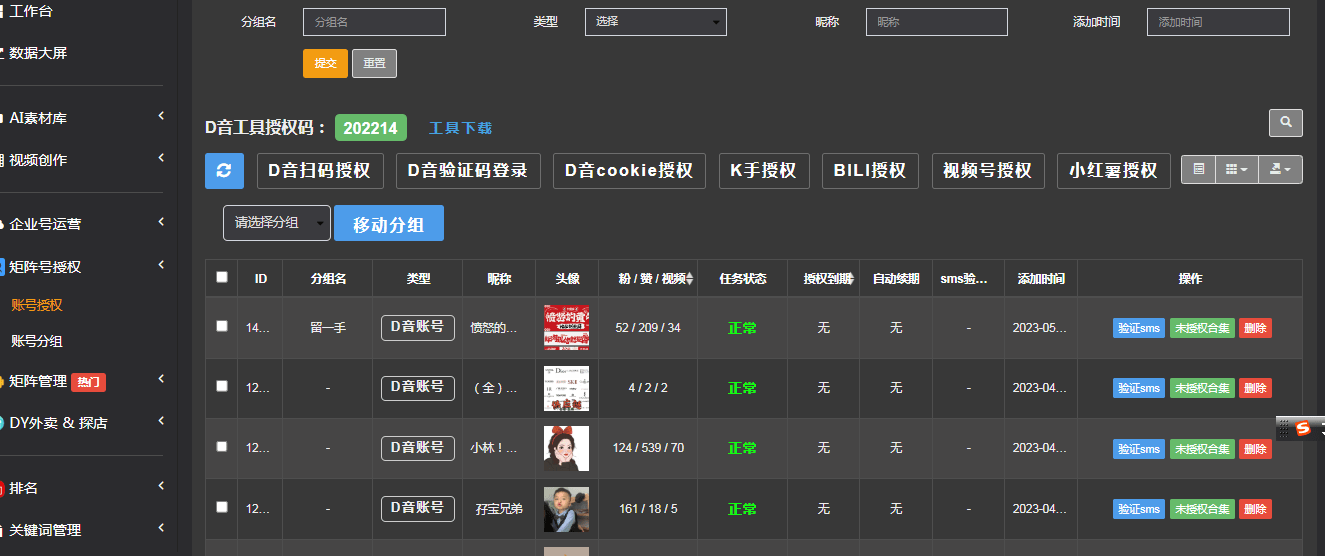The width and height of the screenshot is (1325, 556).
Task: Click the D音扫码授权 button
Action: tap(320, 171)
